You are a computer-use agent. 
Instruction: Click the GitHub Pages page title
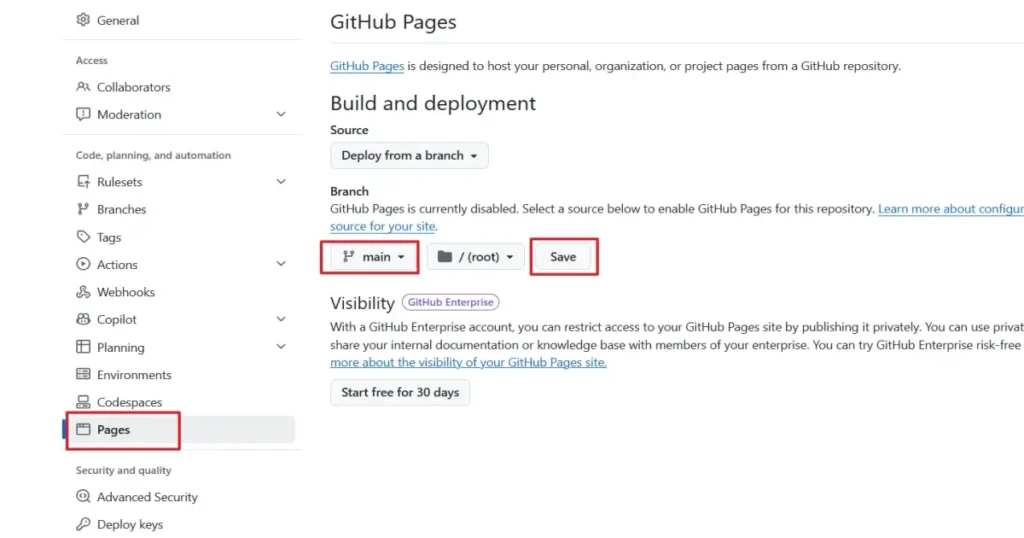point(393,22)
